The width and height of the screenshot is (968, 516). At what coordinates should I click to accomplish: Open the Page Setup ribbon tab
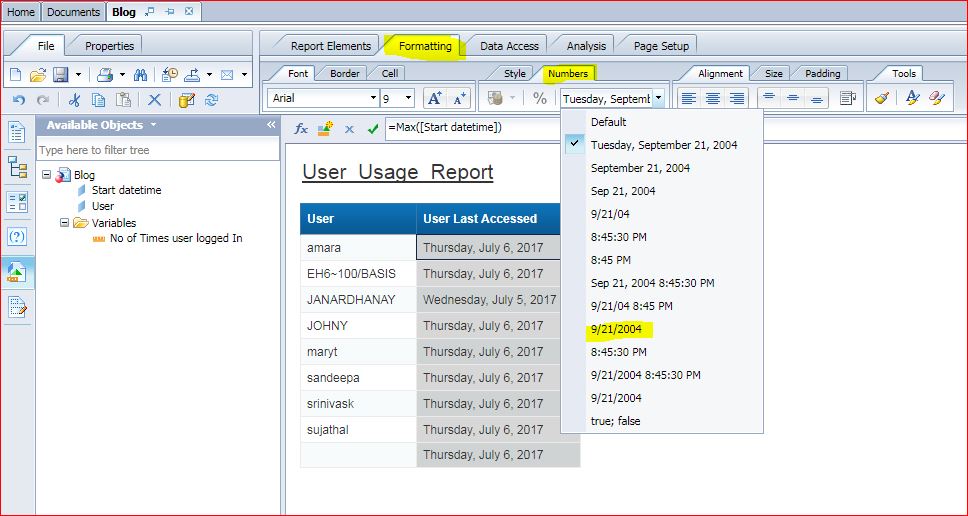coord(661,46)
